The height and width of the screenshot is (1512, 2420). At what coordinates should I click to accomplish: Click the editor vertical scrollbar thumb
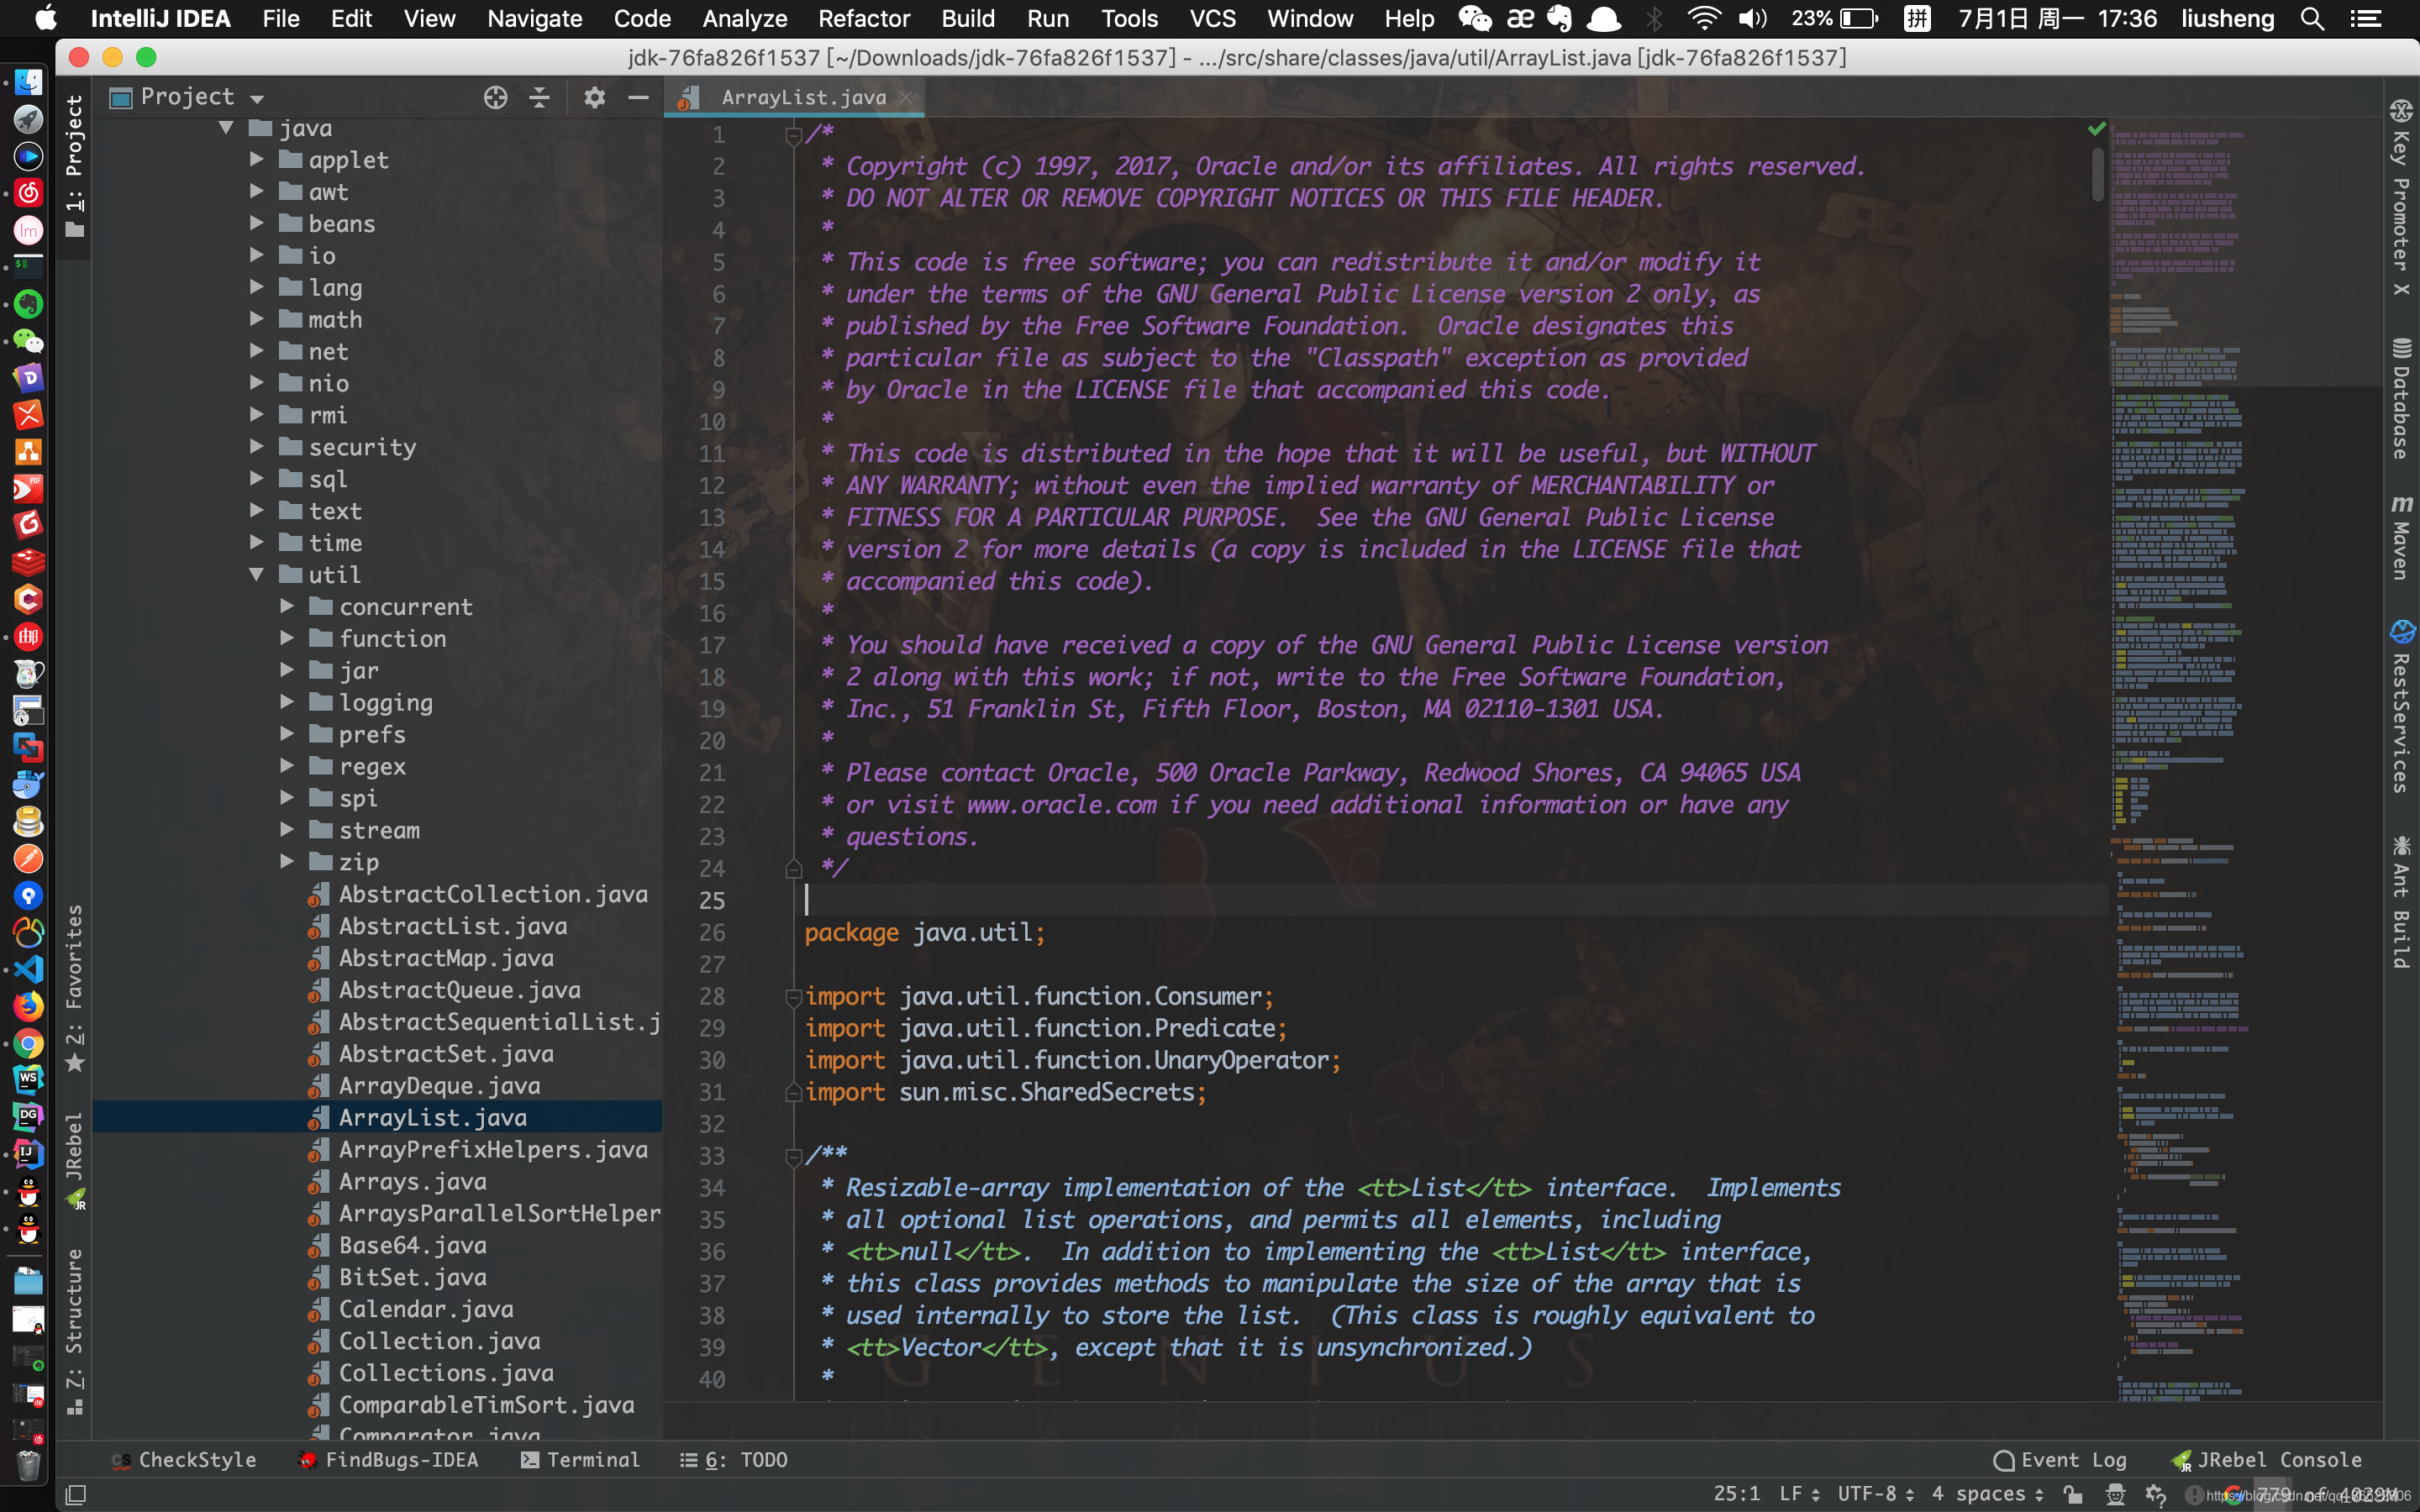2098,175
